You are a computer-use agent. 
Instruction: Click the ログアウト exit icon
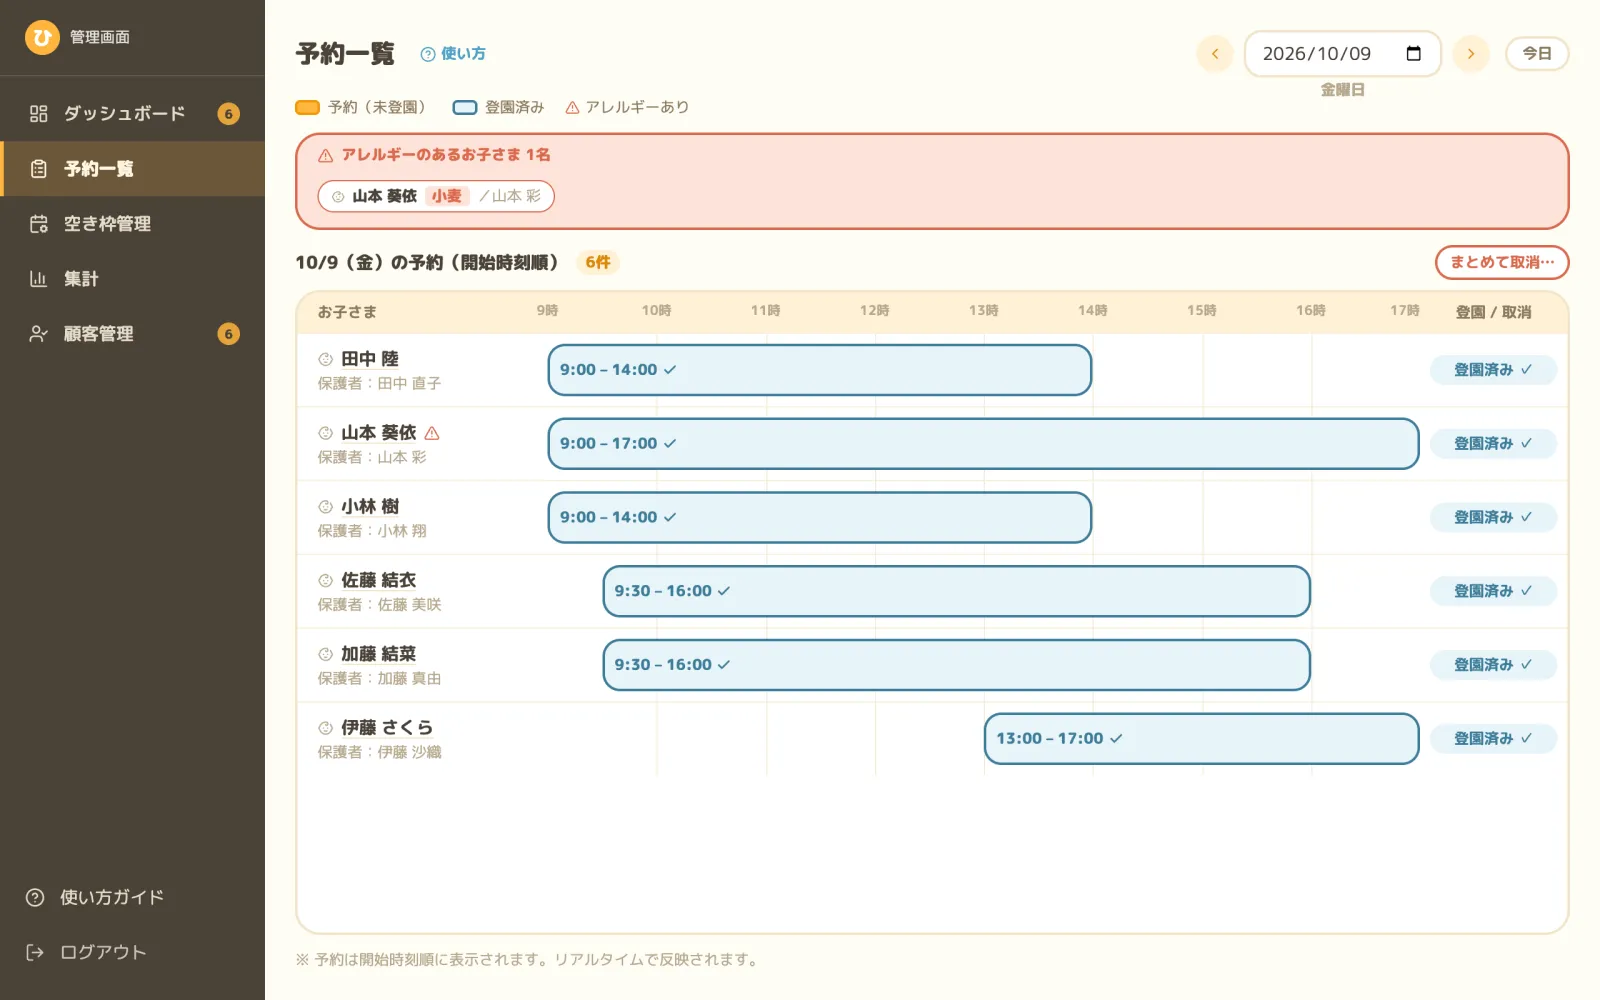(x=35, y=952)
